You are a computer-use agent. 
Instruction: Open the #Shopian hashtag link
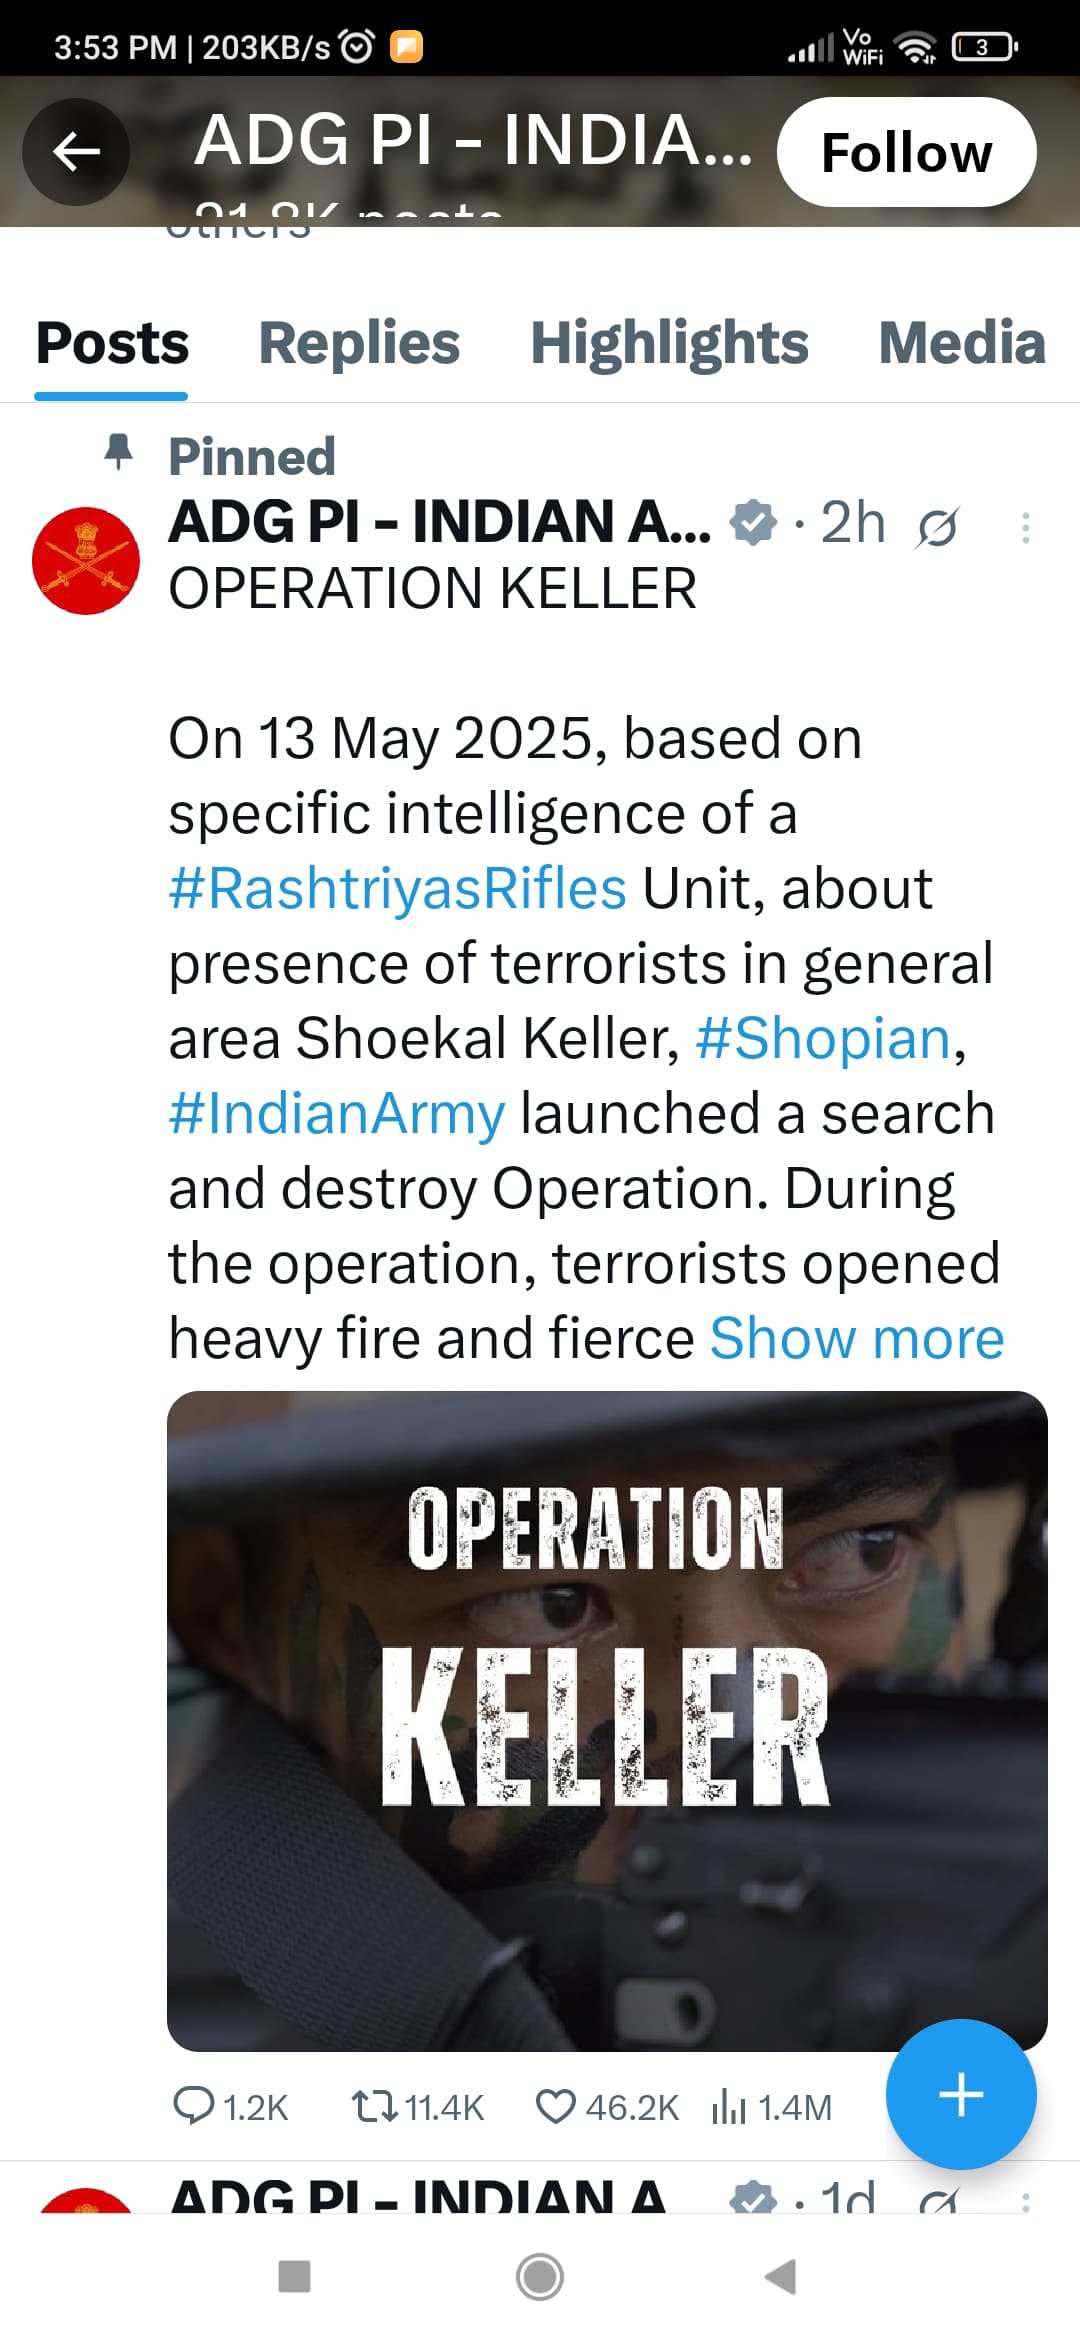pos(823,1038)
